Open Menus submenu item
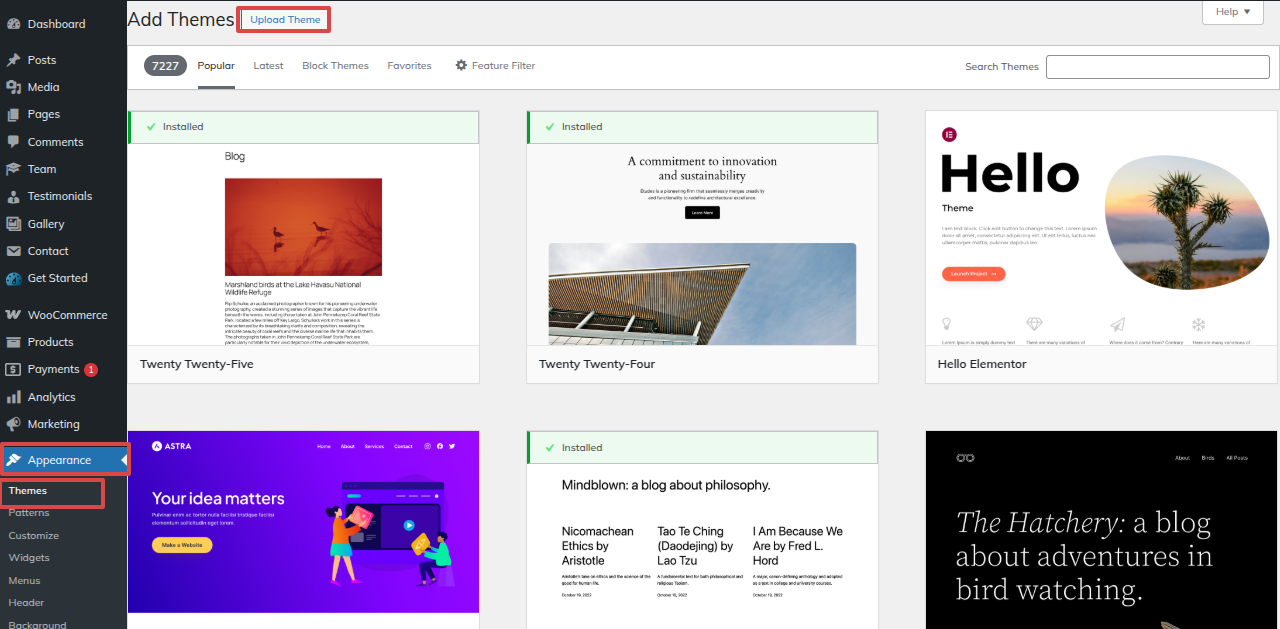This screenshot has width=1280, height=629. (25, 581)
